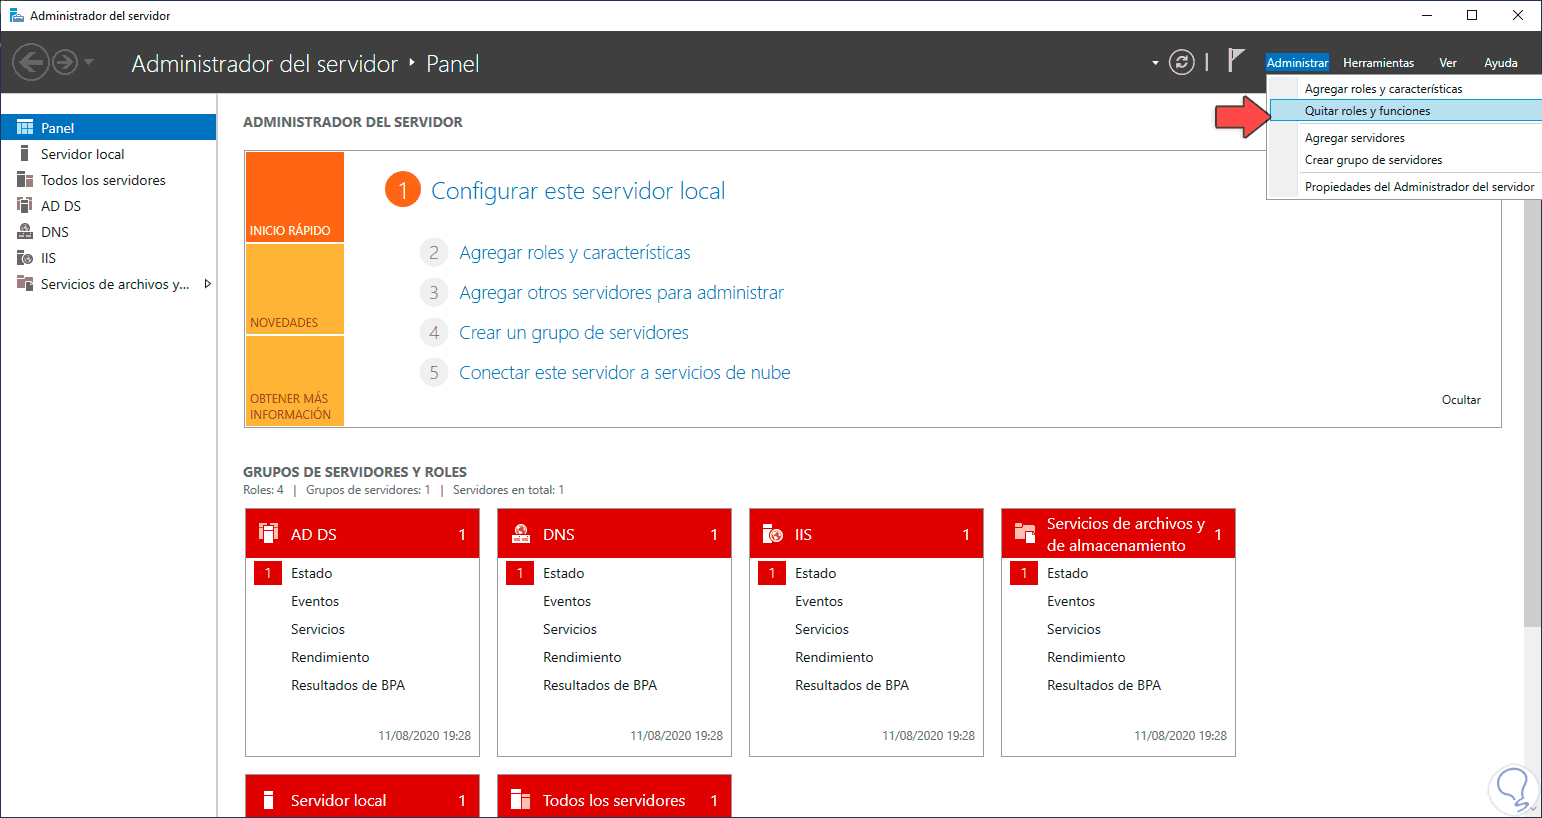Screen dimensions: 1542x818
Task: Click the DNS tile icon
Action: [521, 533]
